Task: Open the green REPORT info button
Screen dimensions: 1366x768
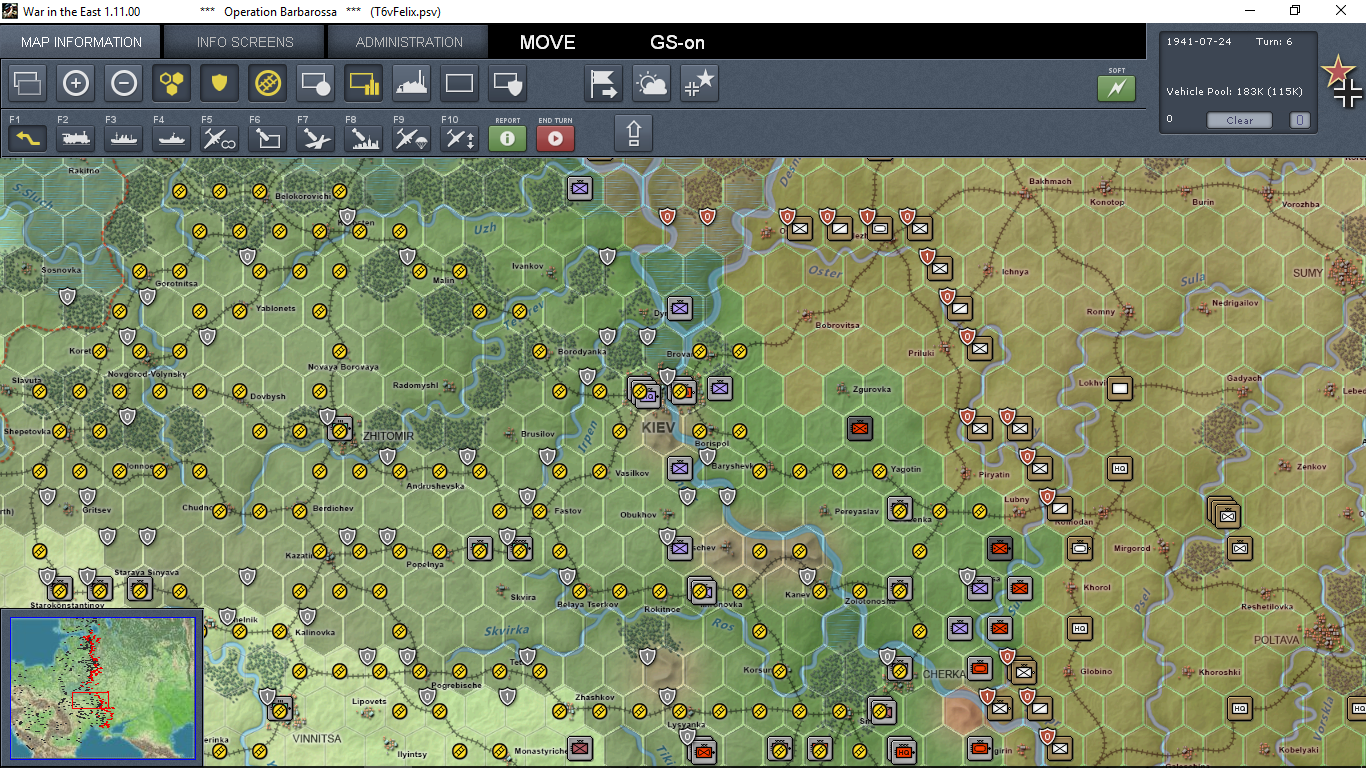Action: (x=507, y=138)
